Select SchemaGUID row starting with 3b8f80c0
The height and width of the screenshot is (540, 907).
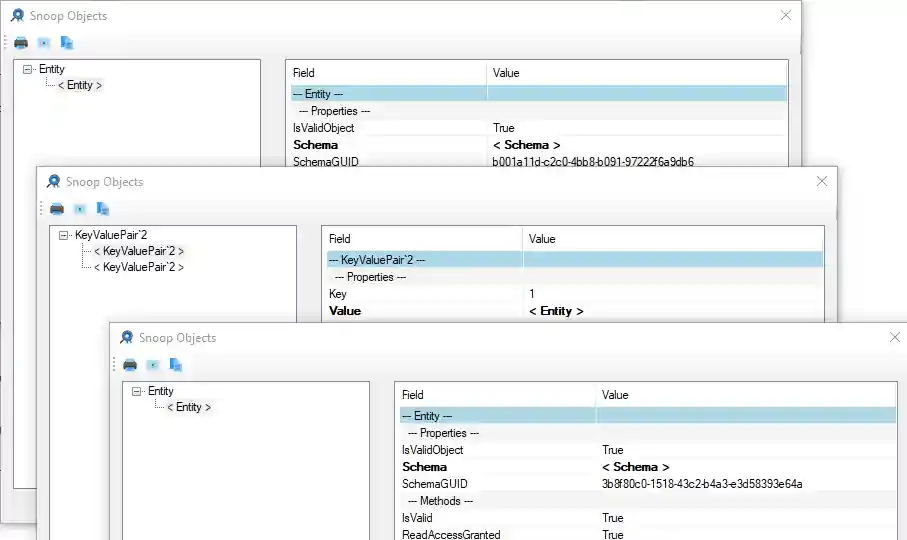pyautogui.click(x=702, y=484)
